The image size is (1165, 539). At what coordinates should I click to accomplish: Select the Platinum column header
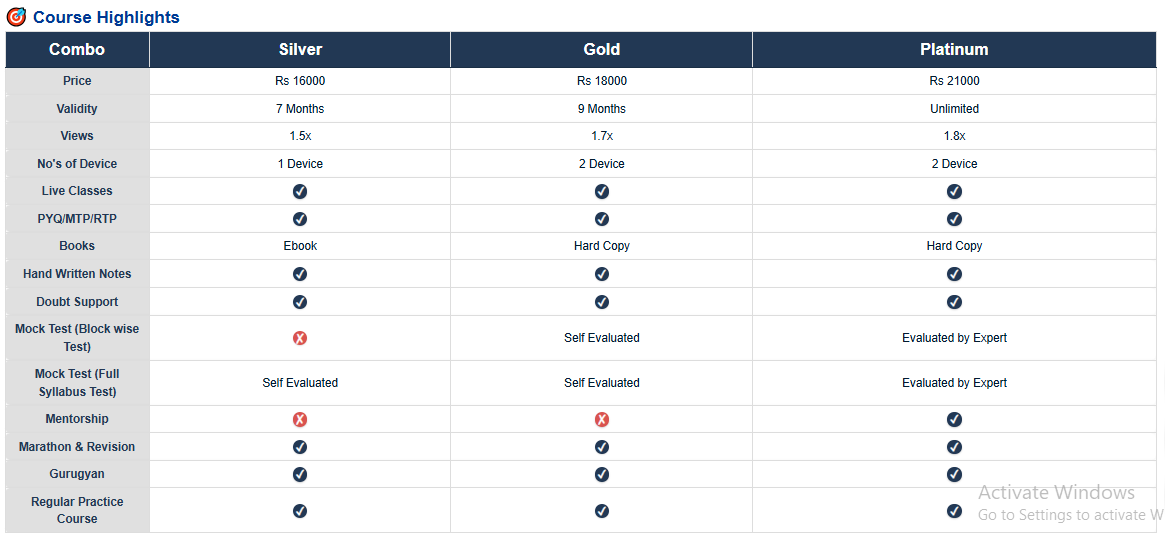(x=954, y=50)
